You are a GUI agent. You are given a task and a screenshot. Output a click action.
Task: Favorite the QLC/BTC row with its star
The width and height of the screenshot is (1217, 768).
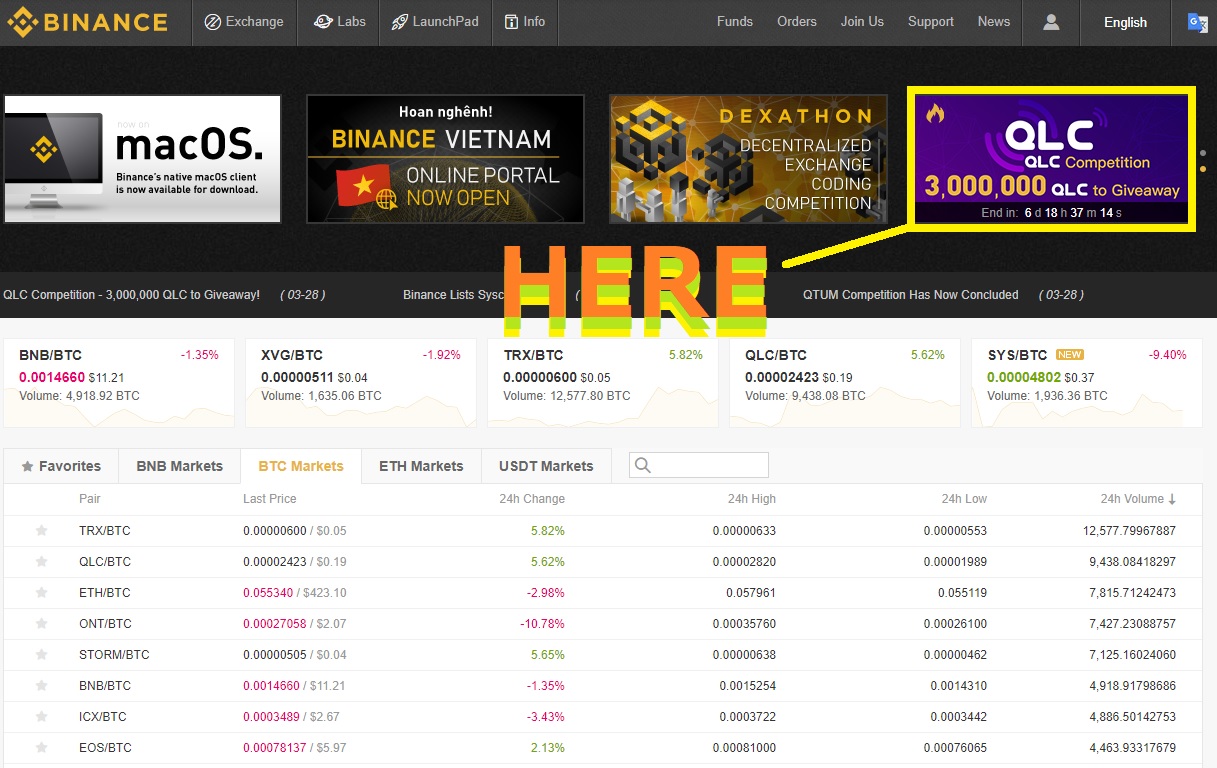tap(42, 562)
